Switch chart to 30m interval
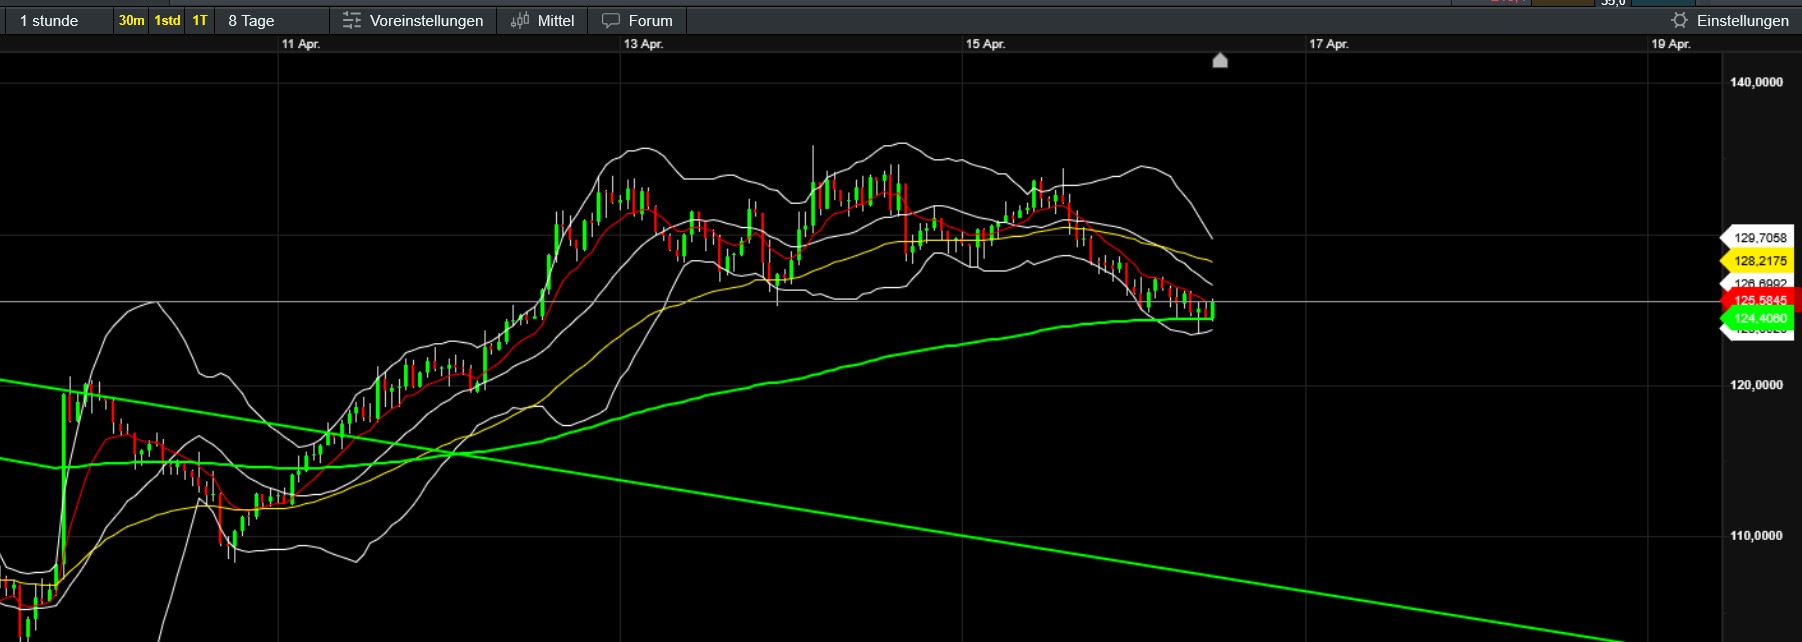The height and width of the screenshot is (642, 1802). [131, 20]
